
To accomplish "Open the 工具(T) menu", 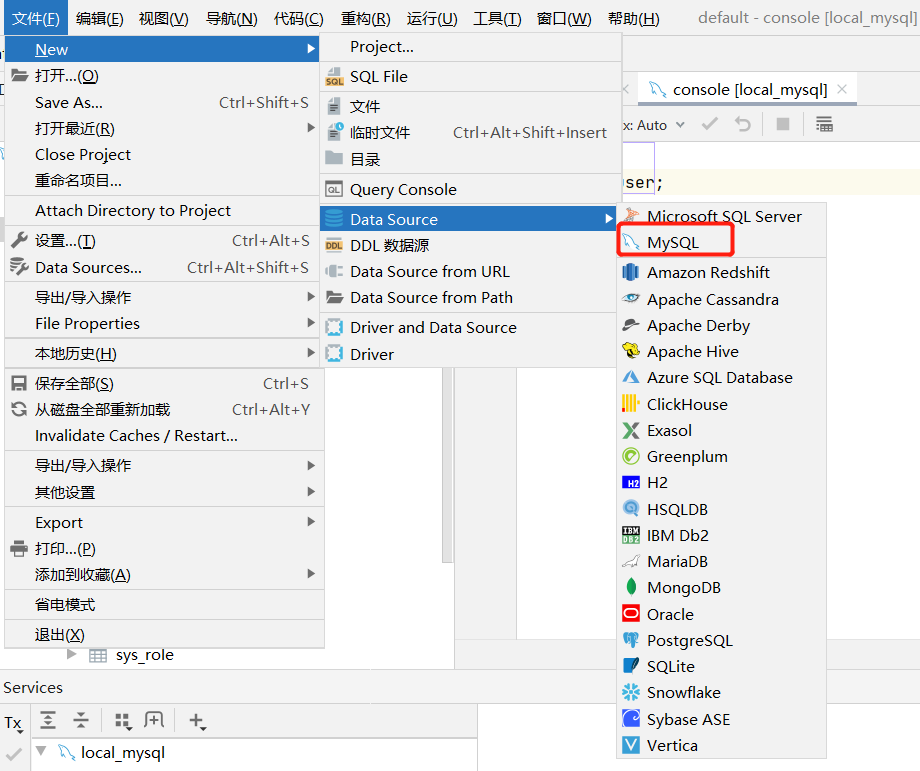I will point(497,18).
